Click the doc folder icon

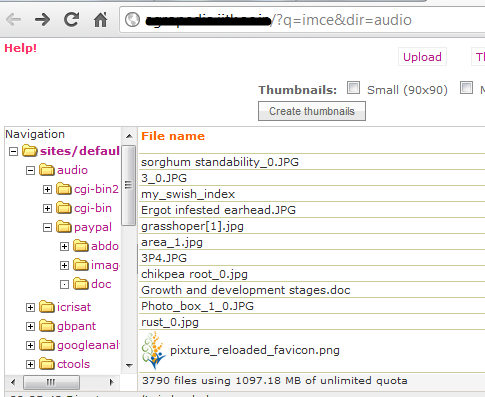point(81,284)
